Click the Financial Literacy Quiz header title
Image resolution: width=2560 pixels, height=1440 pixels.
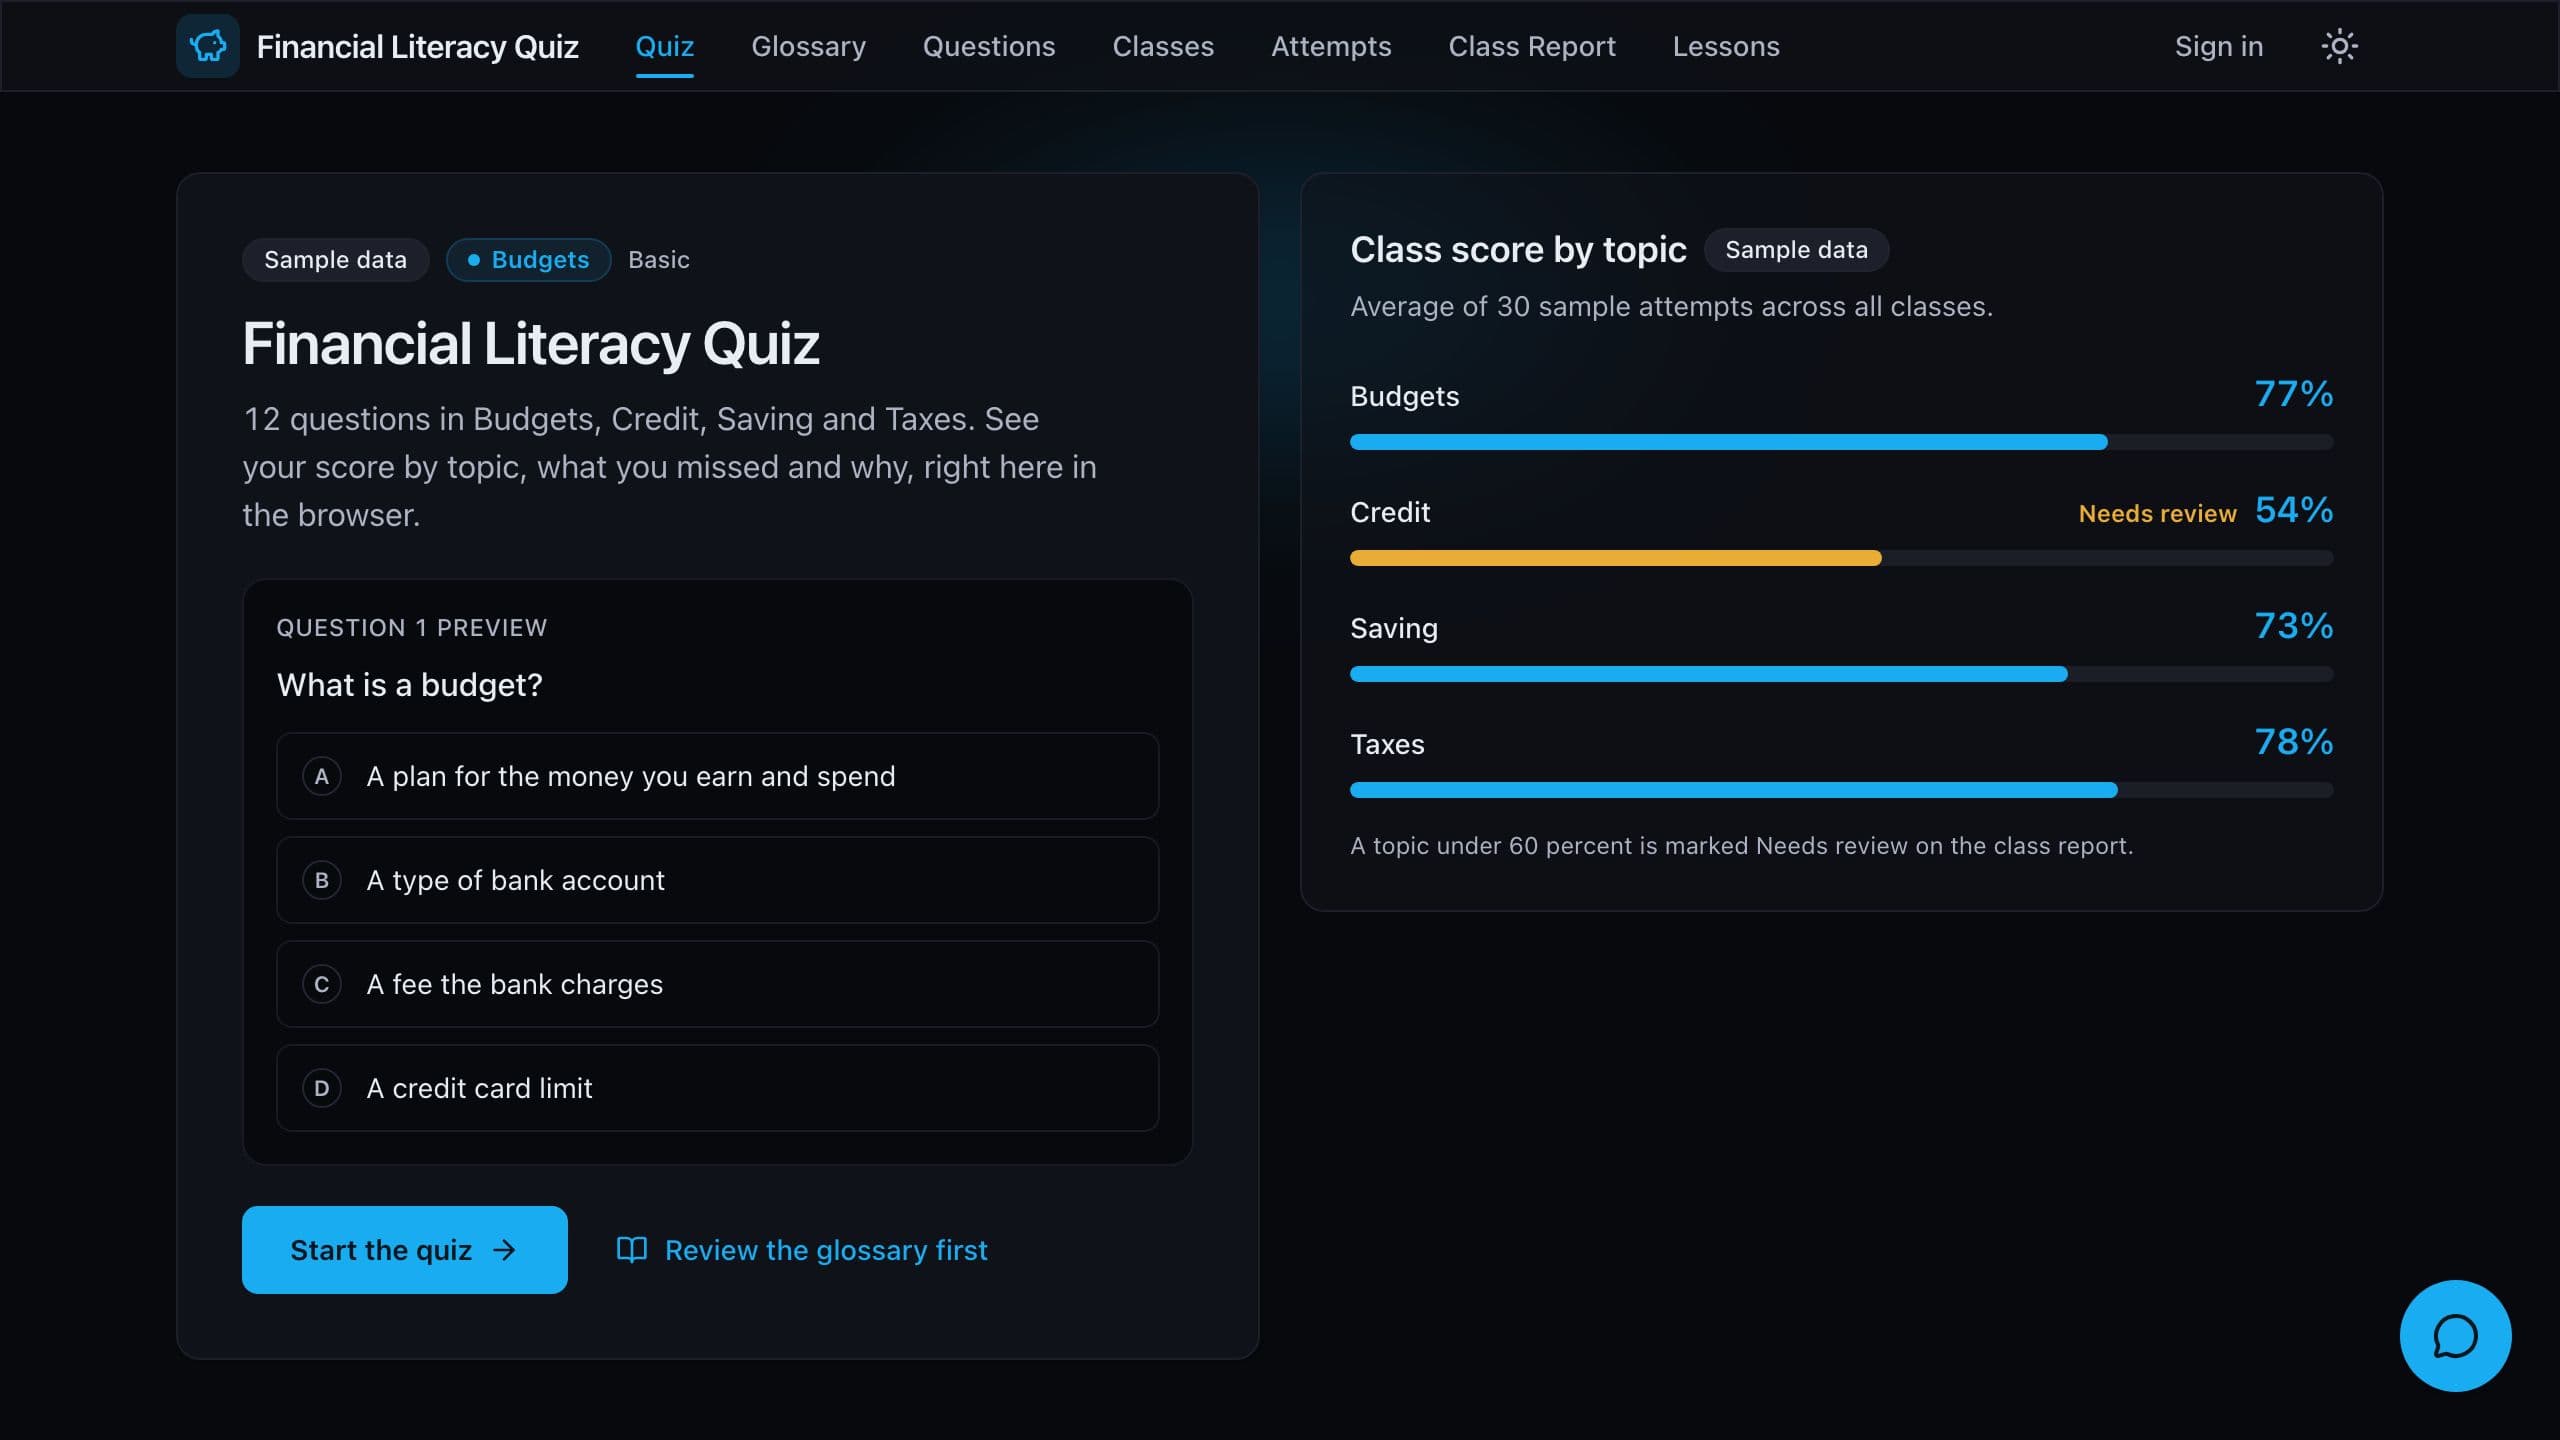[x=417, y=46]
